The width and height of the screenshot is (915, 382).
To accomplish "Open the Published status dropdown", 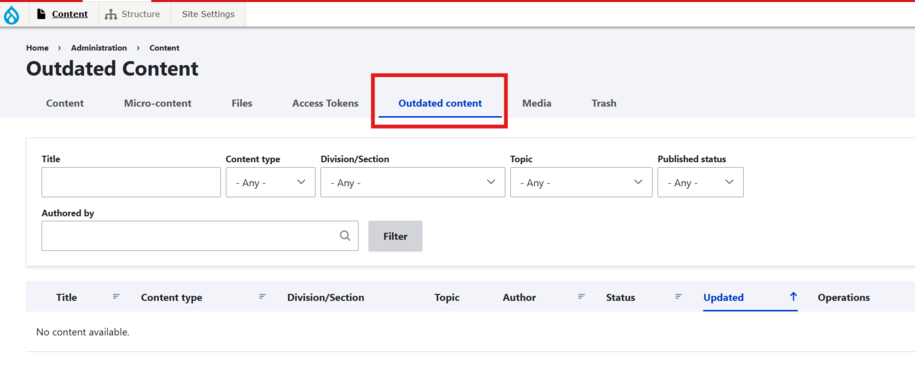I will (x=700, y=183).
